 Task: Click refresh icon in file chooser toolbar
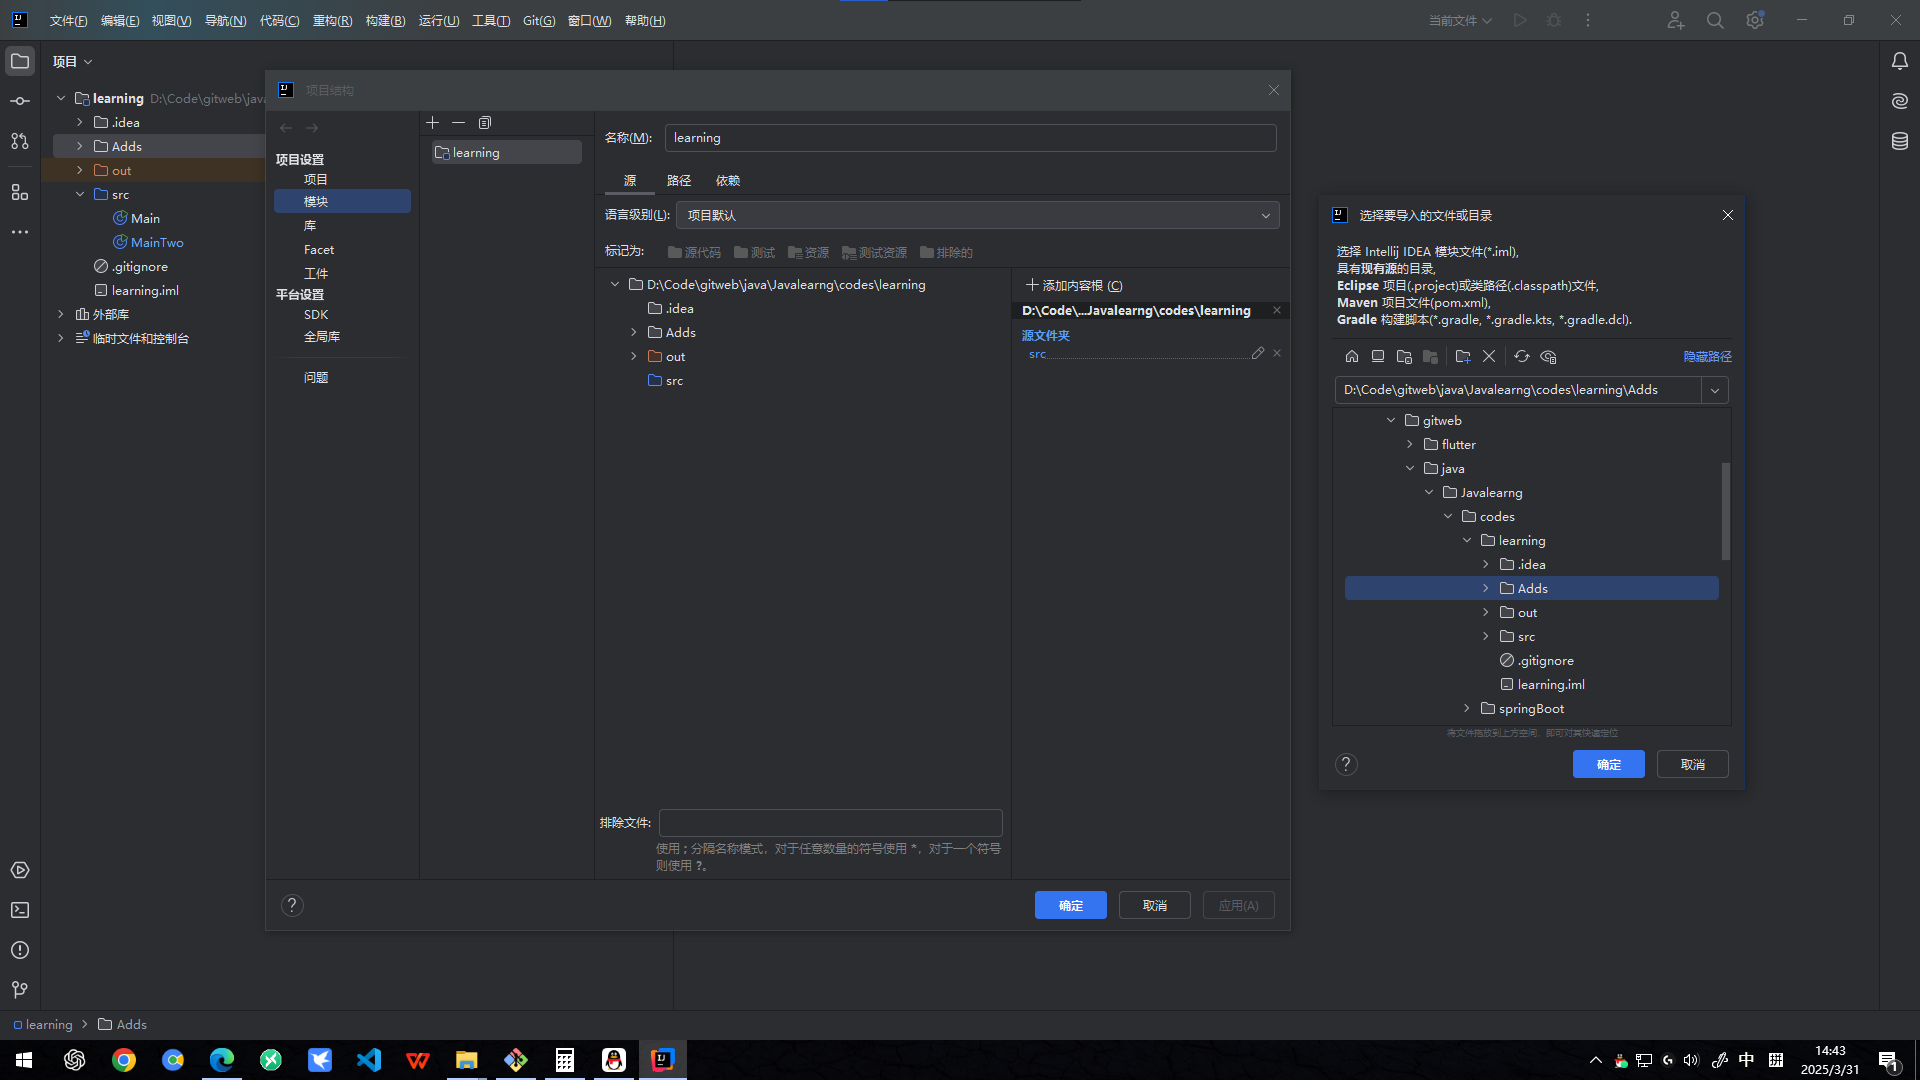click(x=1522, y=357)
